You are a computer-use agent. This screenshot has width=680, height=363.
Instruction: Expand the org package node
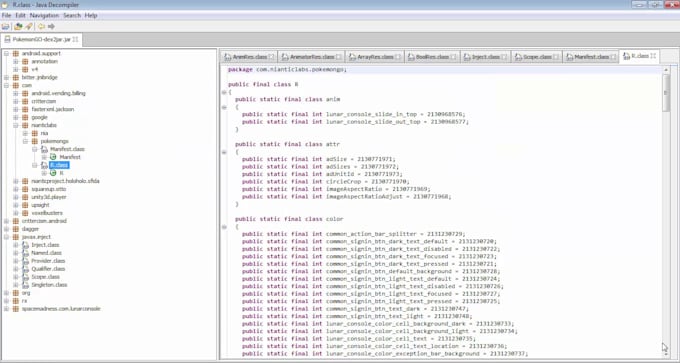[x=7, y=293]
